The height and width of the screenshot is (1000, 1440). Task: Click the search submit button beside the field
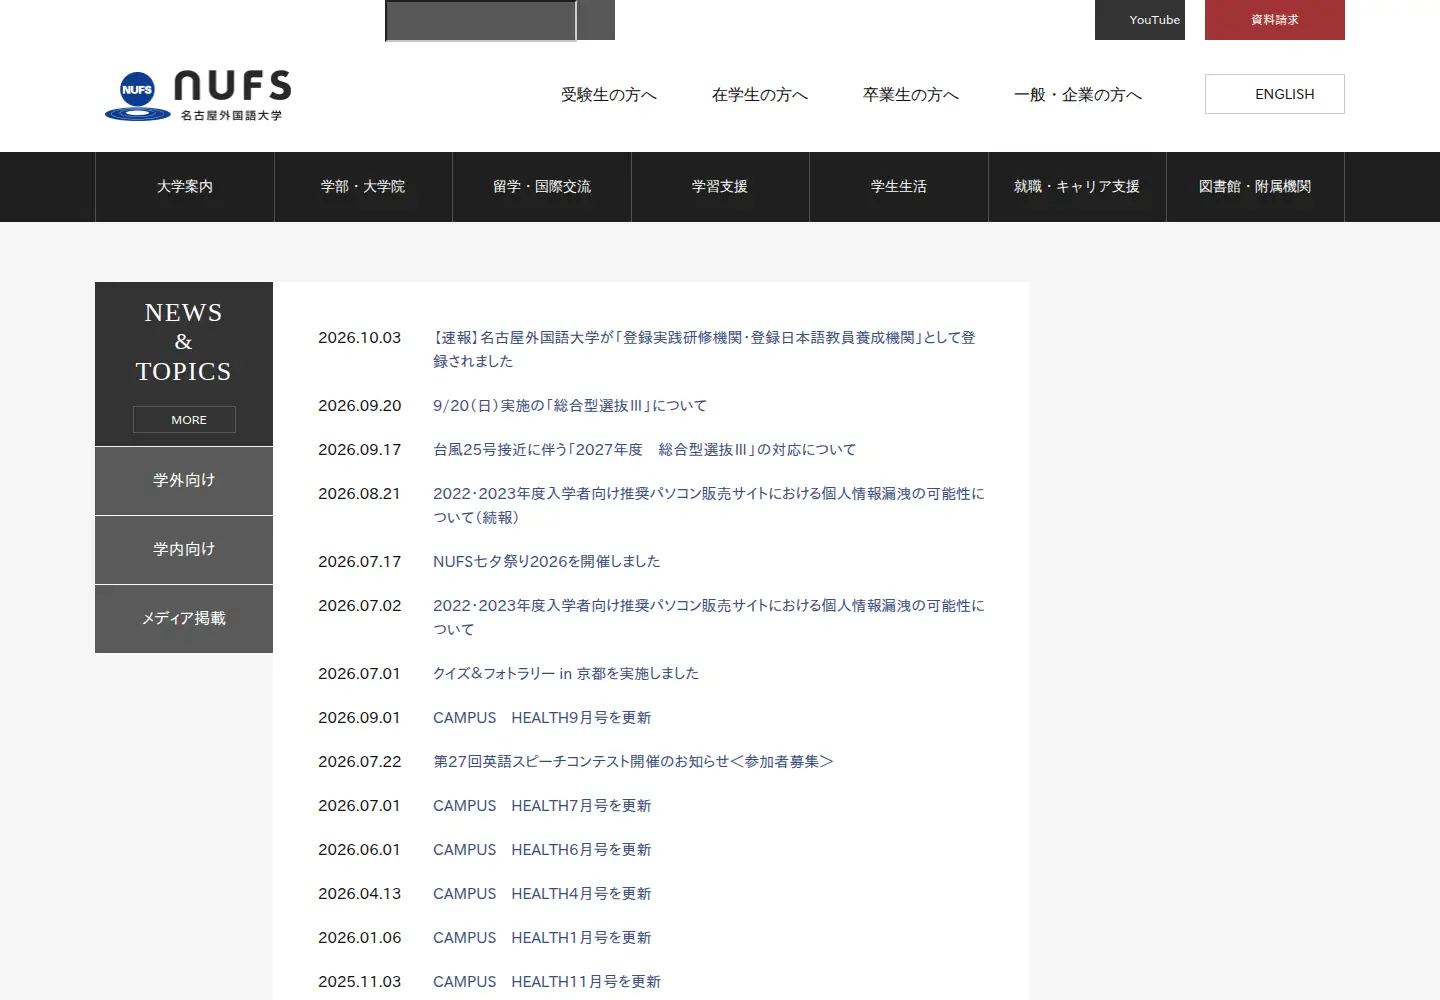point(596,20)
